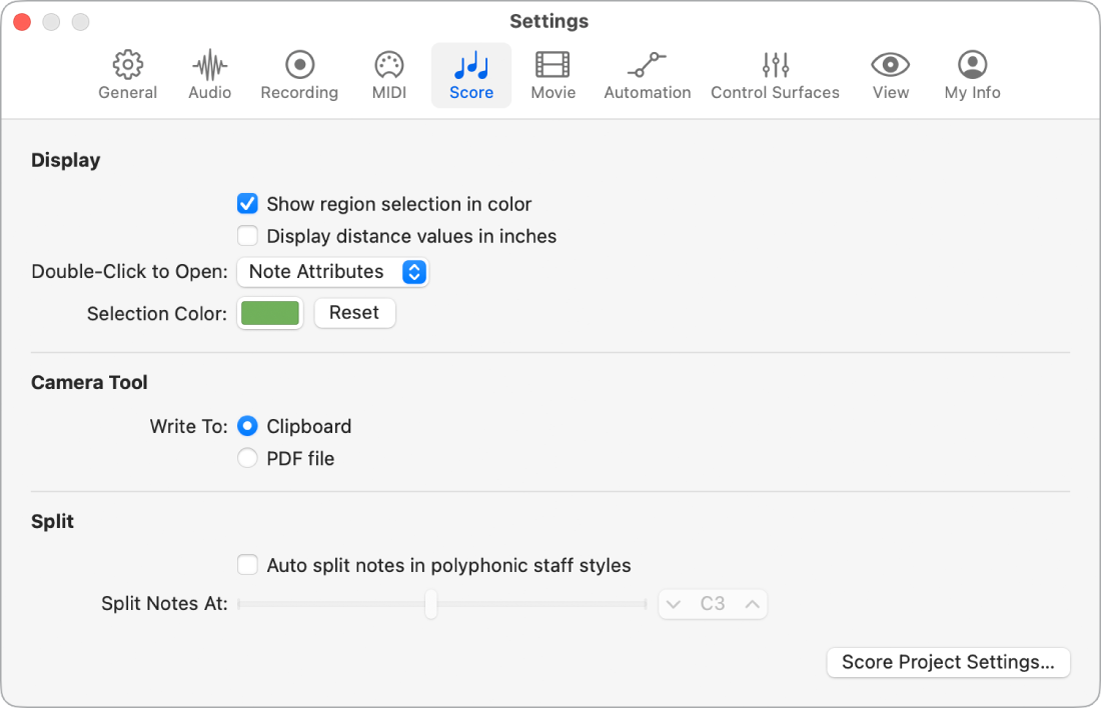This screenshot has height=710, width=1102.
Task: Select the View settings icon
Action: click(x=890, y=74)
